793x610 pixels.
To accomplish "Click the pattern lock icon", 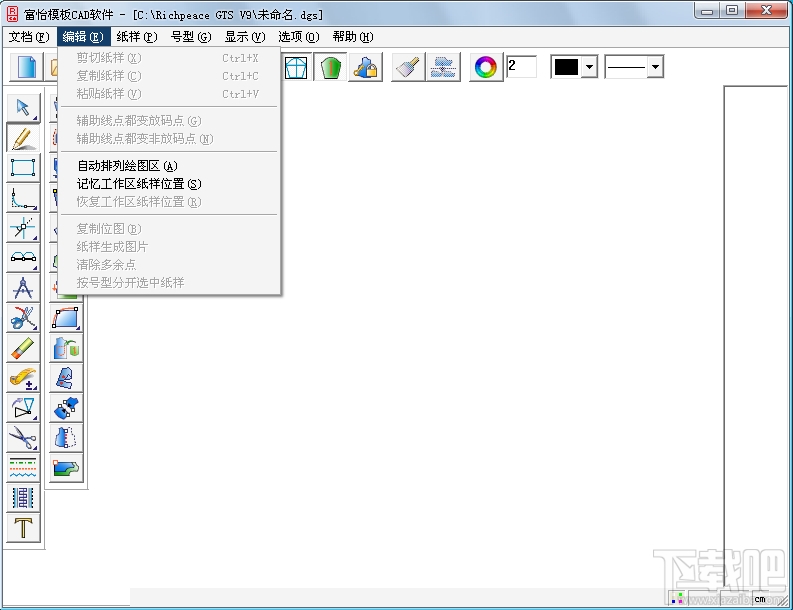I will [365, 67].
